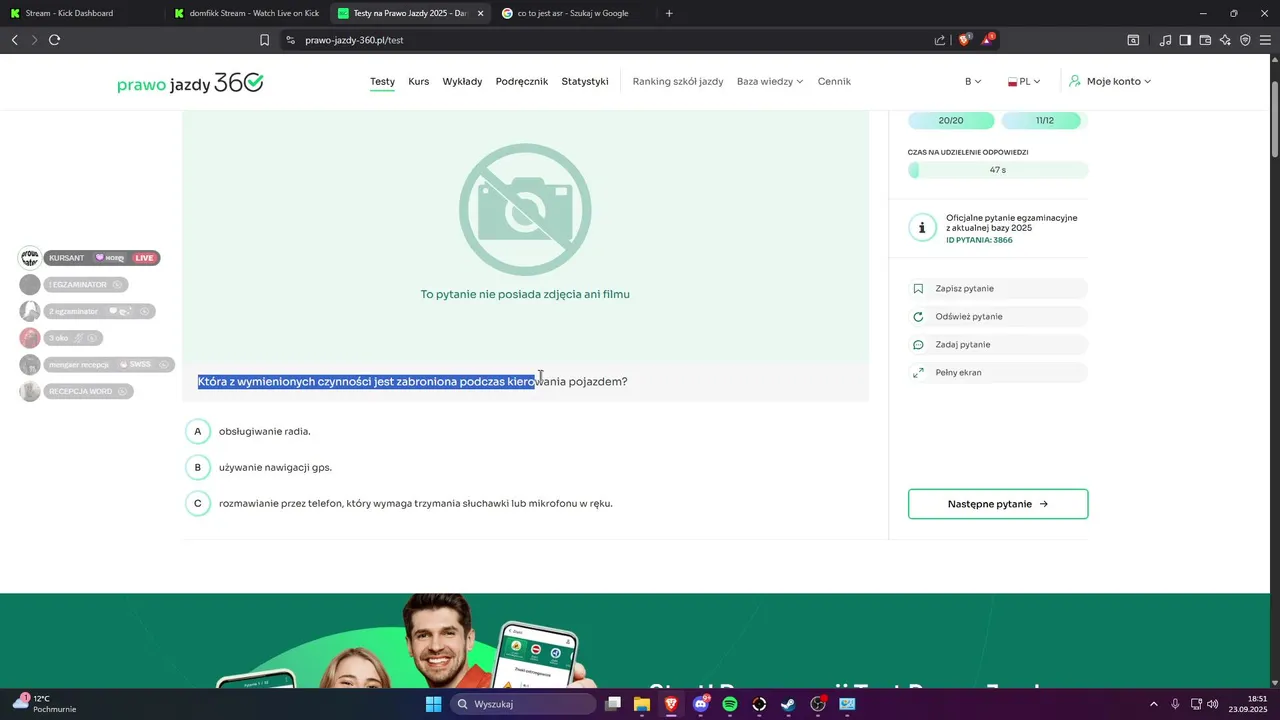Click Zapisz pytanie to save the question

pyautogui.click(x=998, y=288)
